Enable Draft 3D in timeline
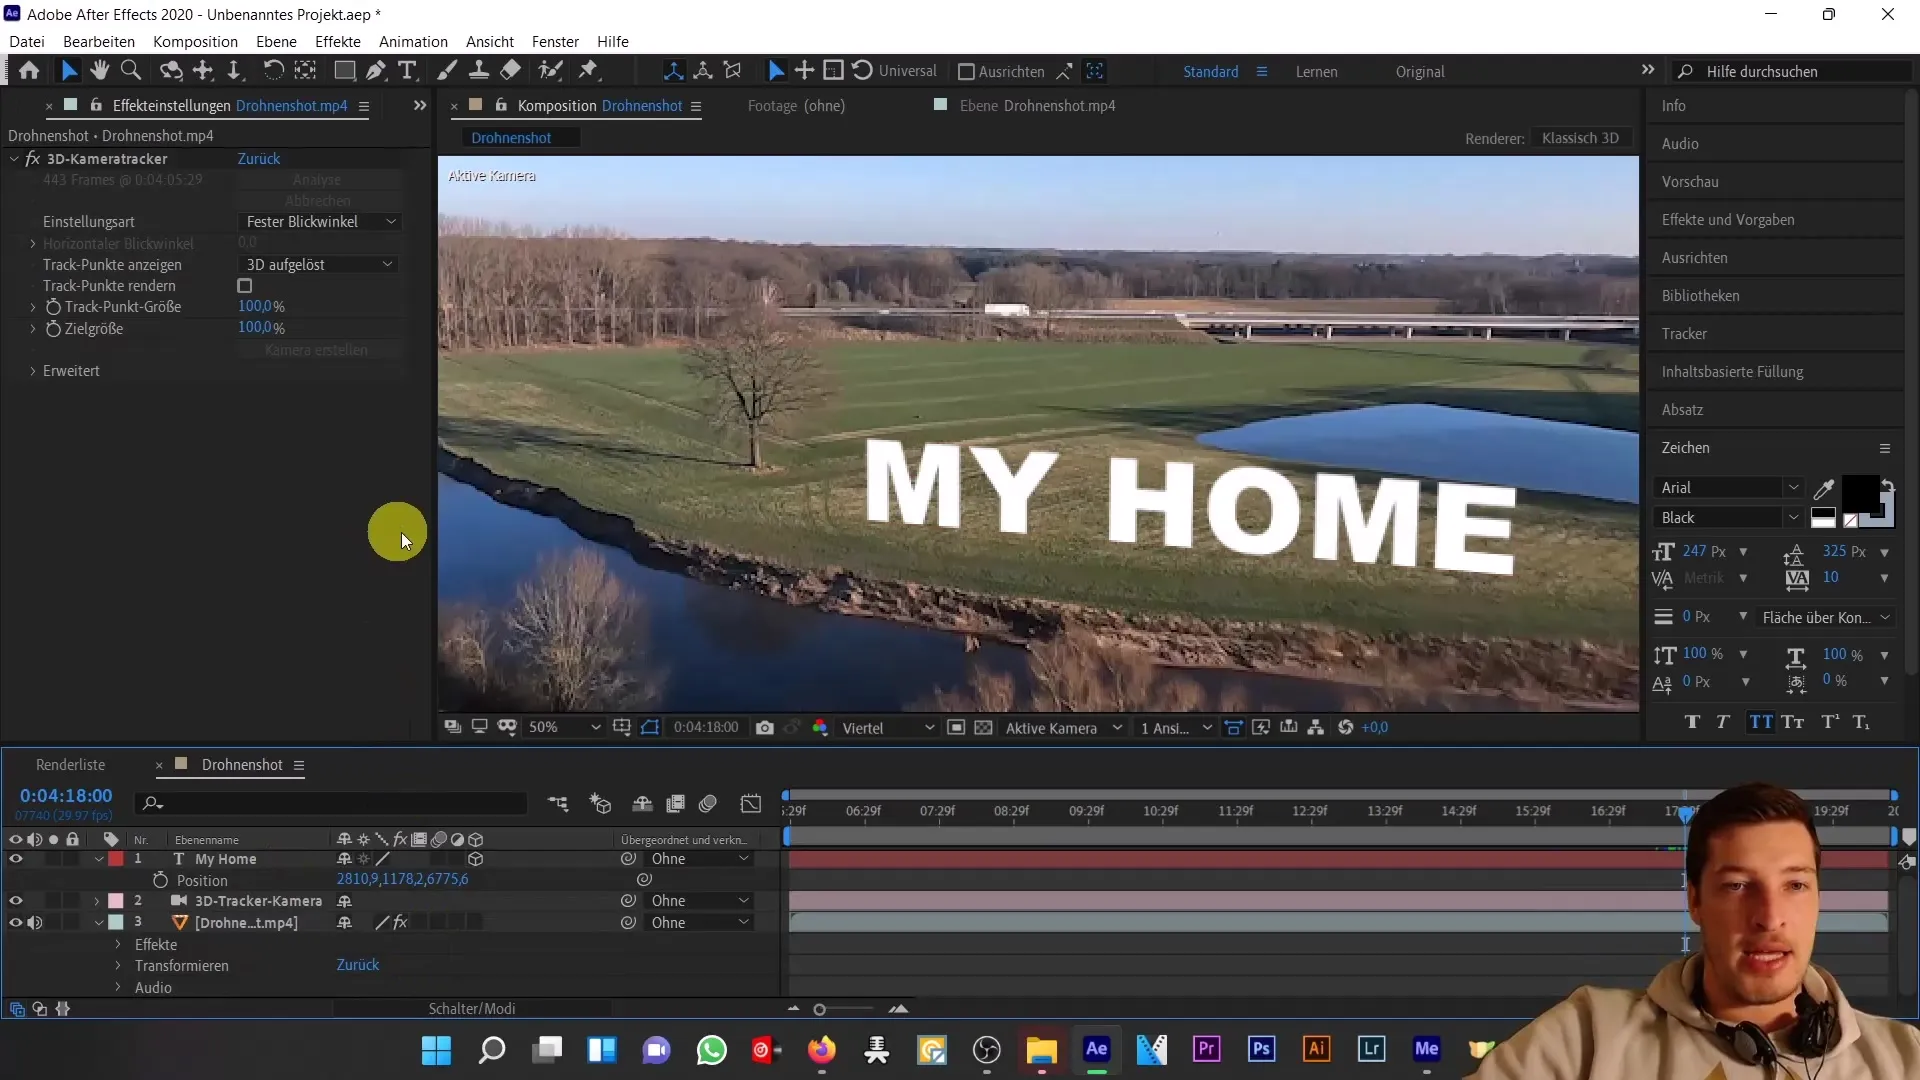The image size is (1920, 1080). tap(600, 804)
